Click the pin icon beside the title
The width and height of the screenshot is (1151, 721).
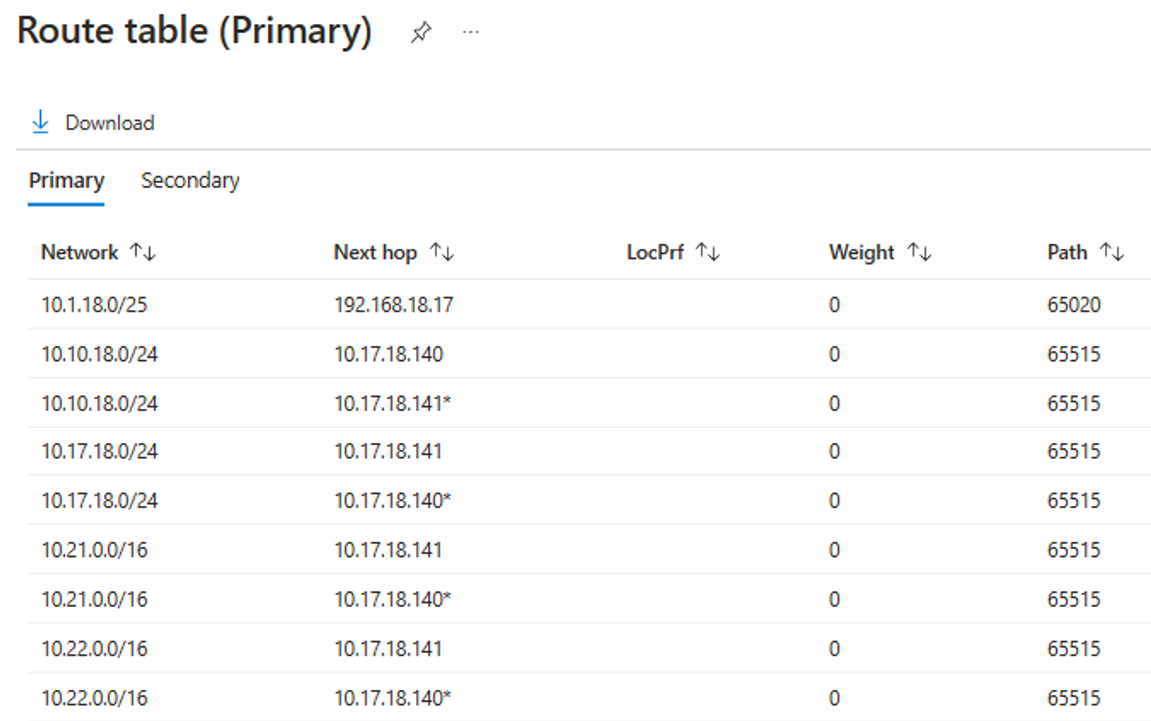click(419, 31)
